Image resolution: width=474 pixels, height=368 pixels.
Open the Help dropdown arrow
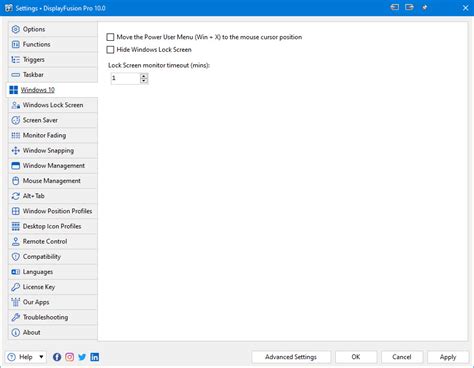(41, 357)
